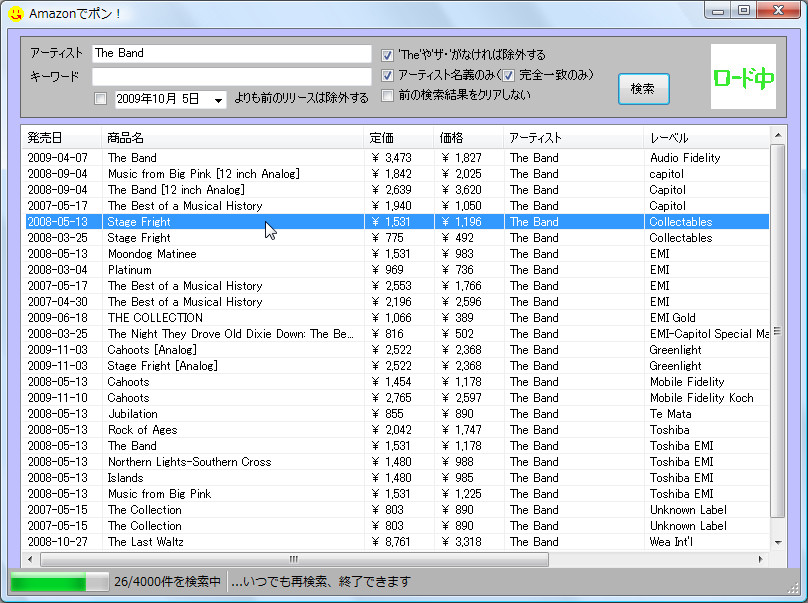This screenshot has height=603, width=808.
Task: Select the 'Rock of Ages' row
Action: [397, 429]
